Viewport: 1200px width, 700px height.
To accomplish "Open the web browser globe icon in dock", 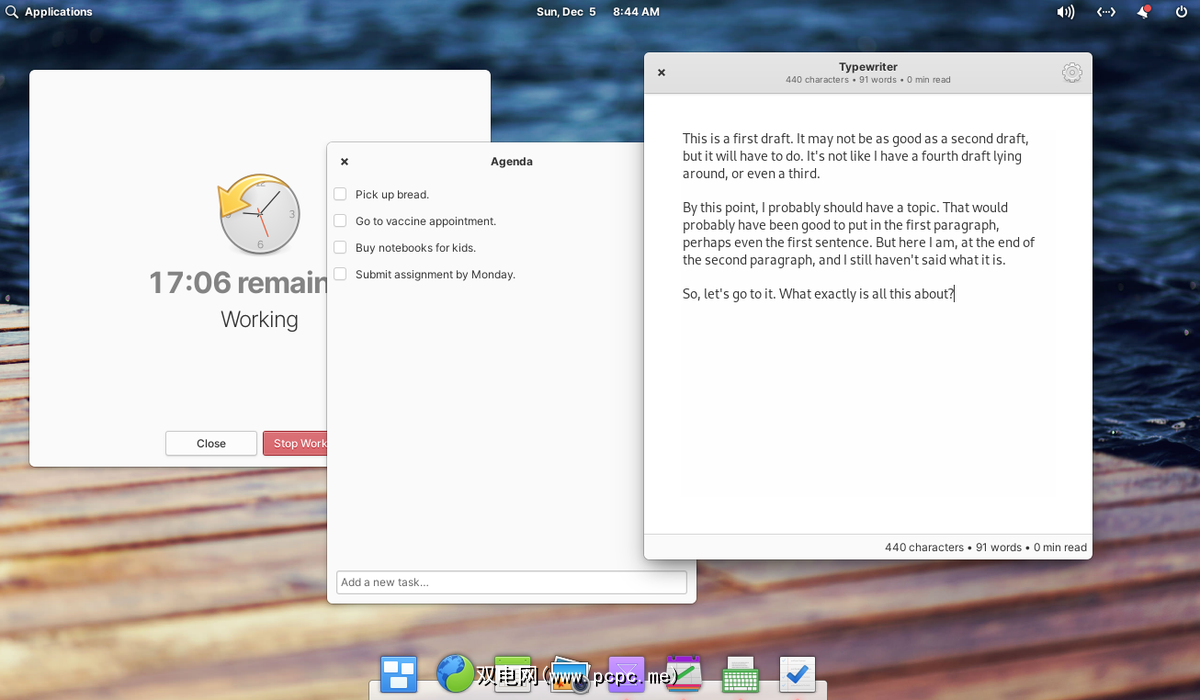I will tap(456, 674).
